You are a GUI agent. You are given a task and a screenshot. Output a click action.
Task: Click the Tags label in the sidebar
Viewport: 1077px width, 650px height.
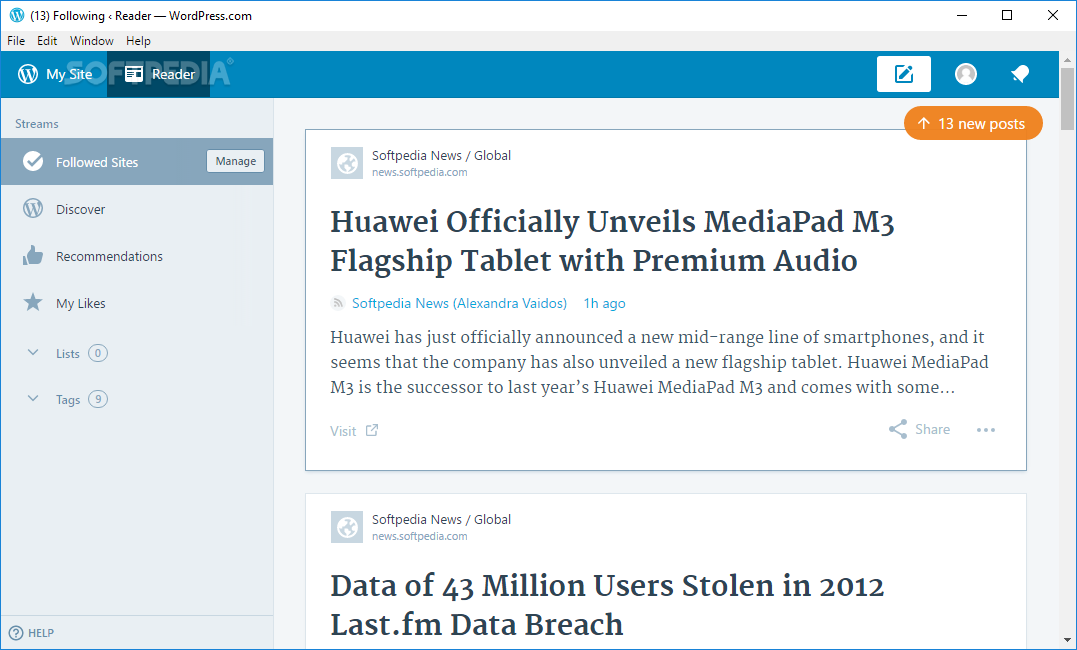pos(68,400)
